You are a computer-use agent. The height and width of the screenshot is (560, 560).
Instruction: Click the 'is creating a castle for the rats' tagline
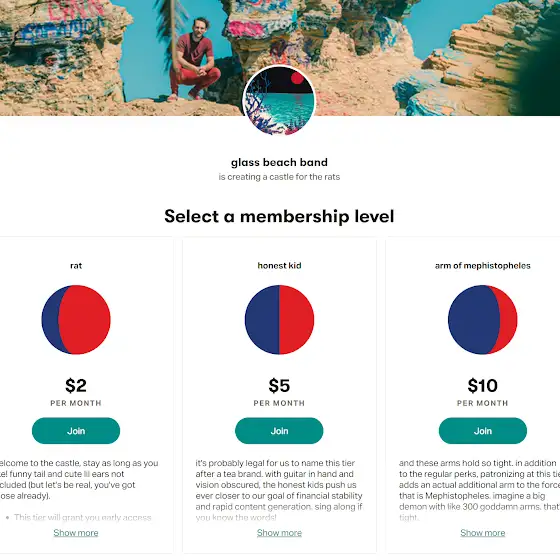coord(279,177)
